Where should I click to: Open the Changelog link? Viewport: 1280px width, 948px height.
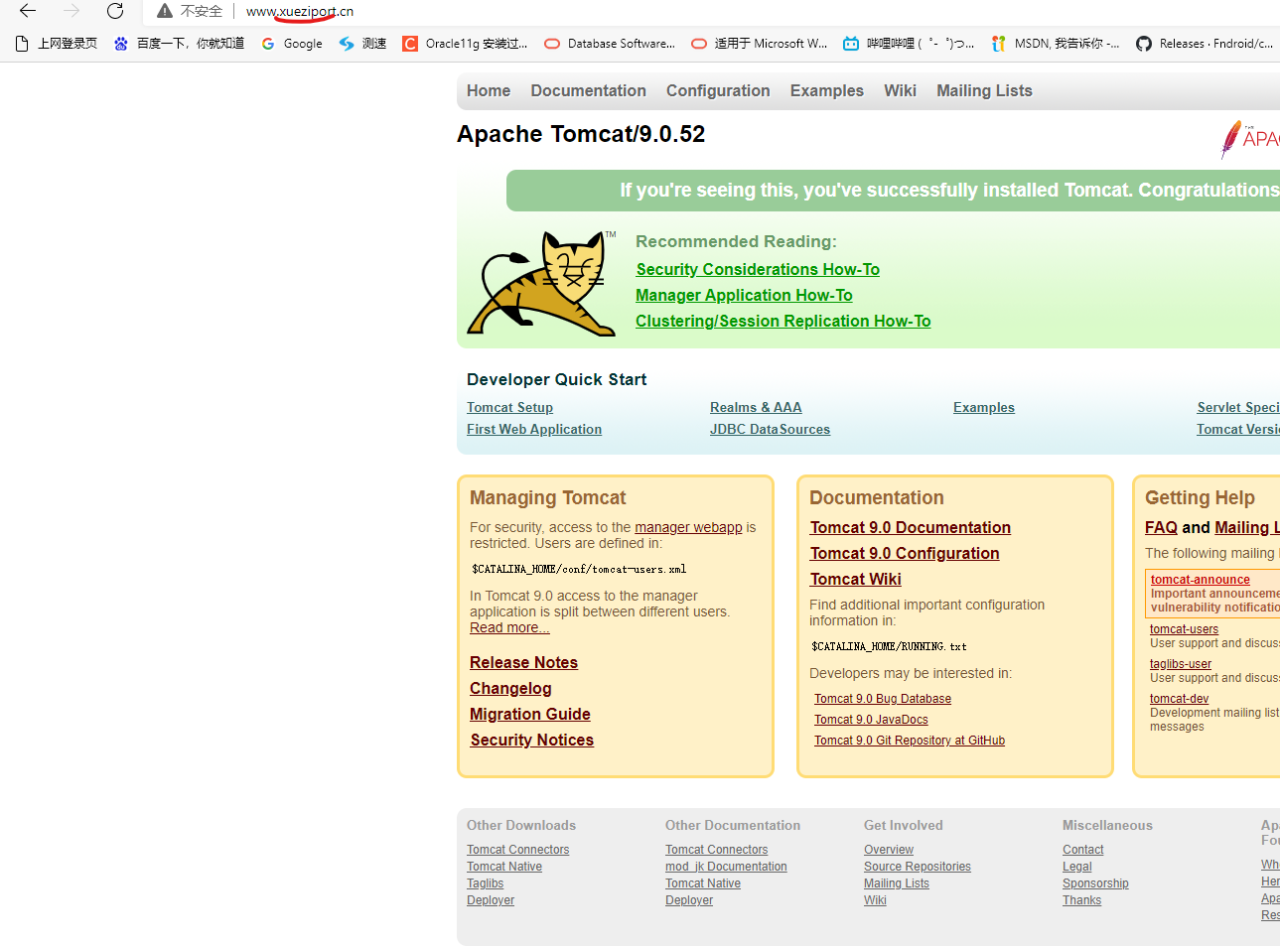[x=511, y=688]
